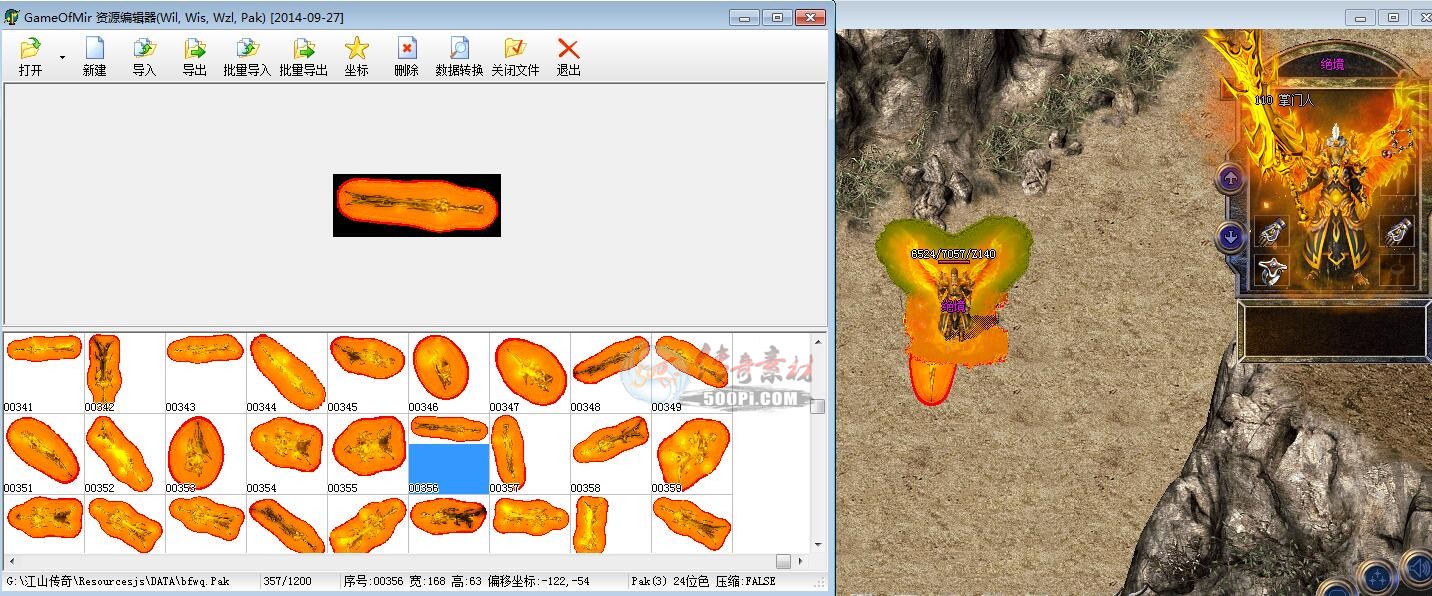Select thumbnail 00341

click(43, 372)
